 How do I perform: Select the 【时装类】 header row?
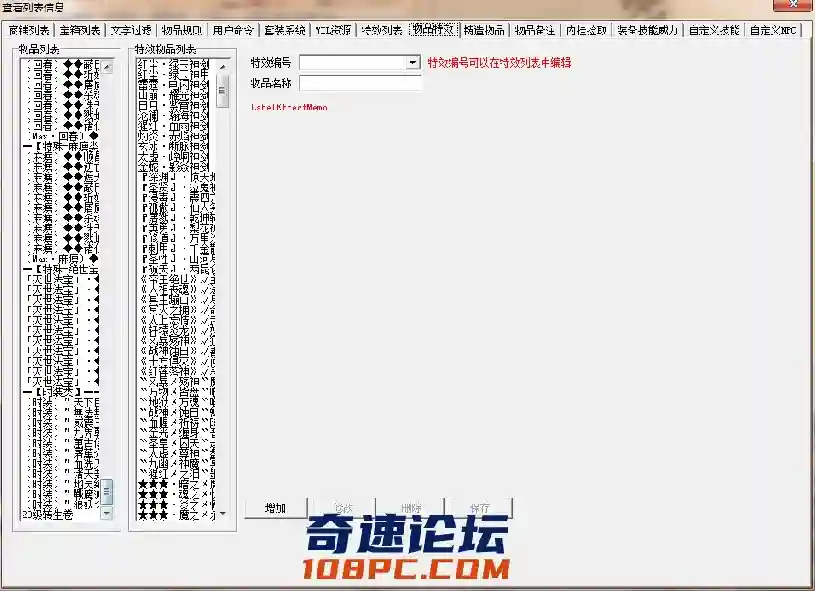(x=60, y=392)
